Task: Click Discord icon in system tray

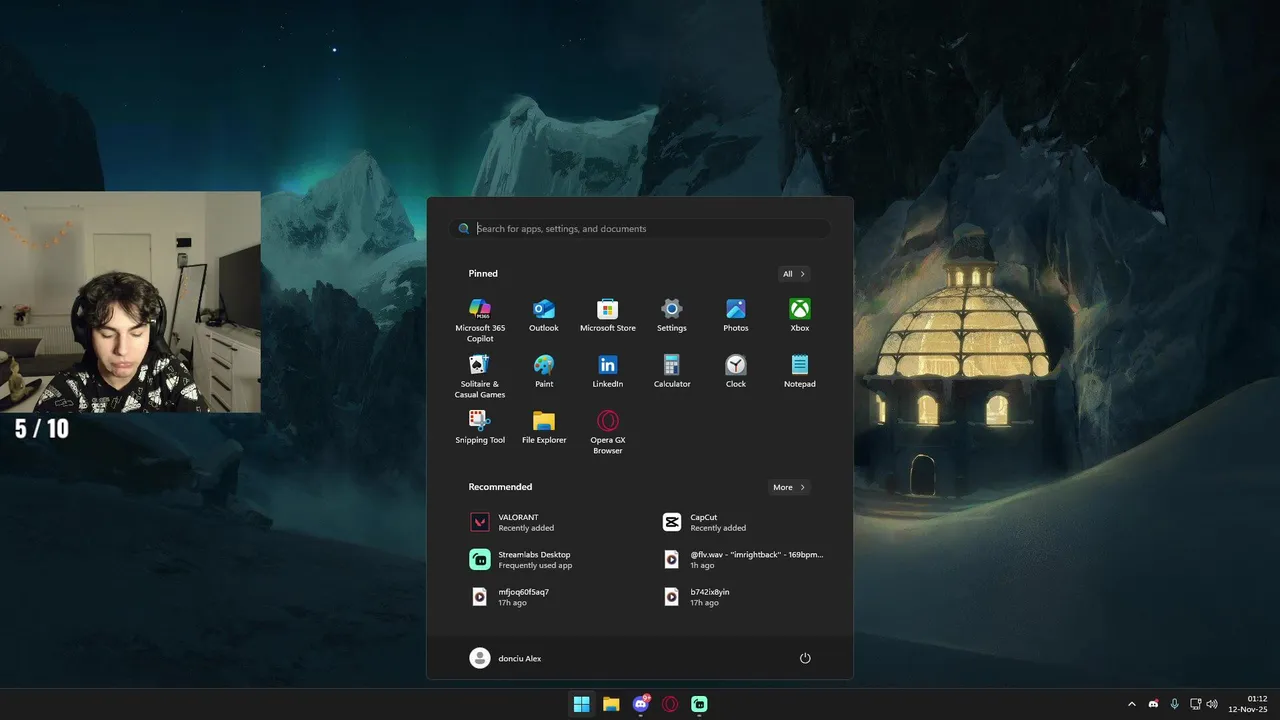Action: (1153, 704)
